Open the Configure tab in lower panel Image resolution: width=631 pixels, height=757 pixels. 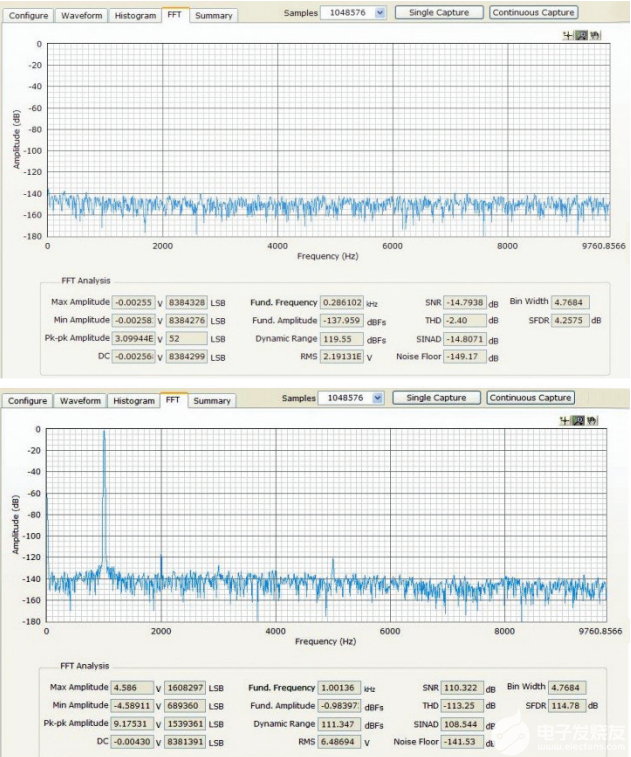click(x=28, y=401)
